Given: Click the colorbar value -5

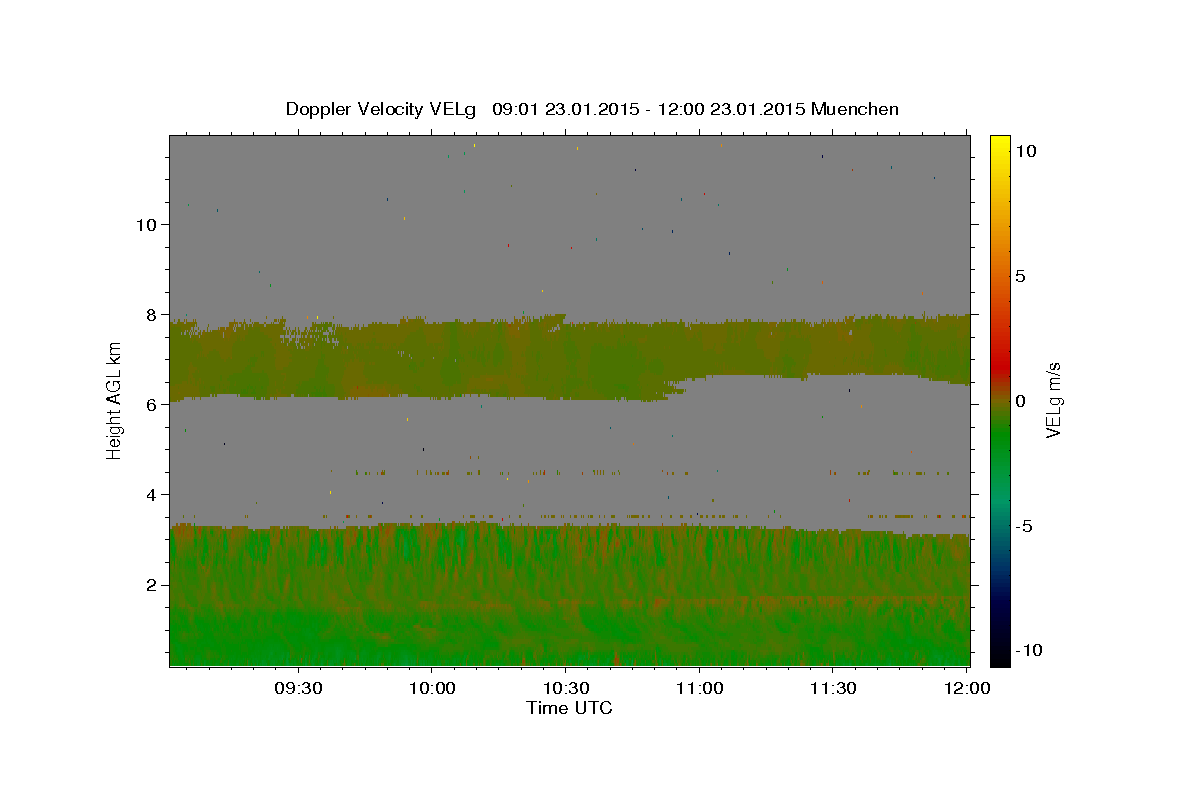Looking at the screenshot, I should pyautogui.click(x=1023, y=526).
